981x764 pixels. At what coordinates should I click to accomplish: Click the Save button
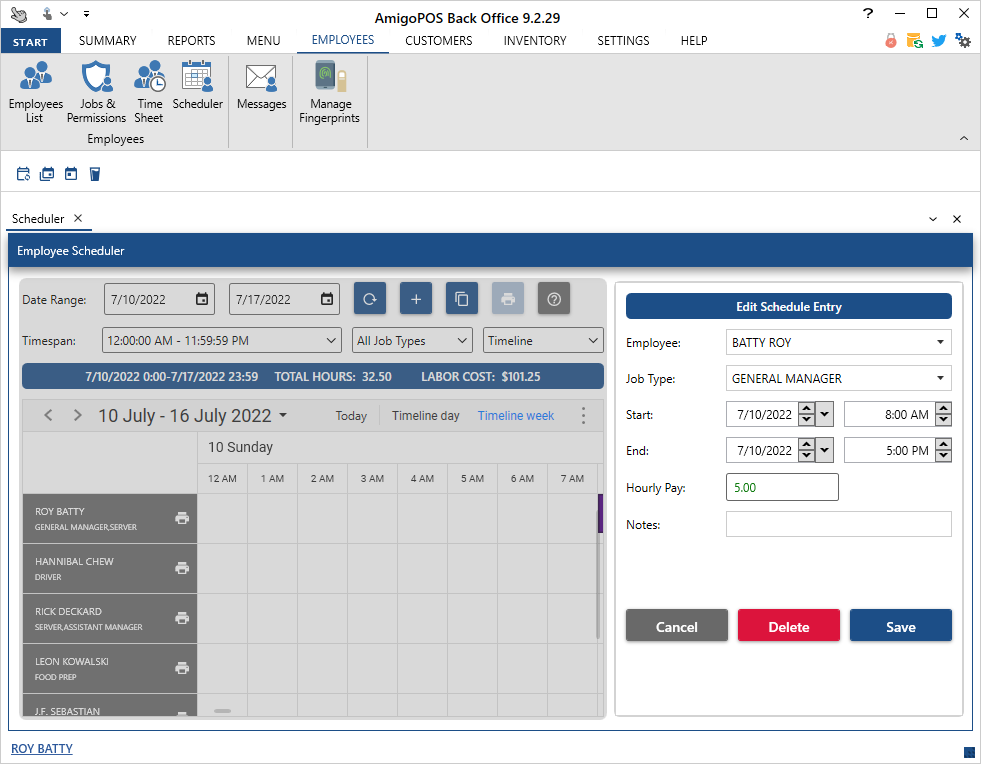tap(900, 626)
